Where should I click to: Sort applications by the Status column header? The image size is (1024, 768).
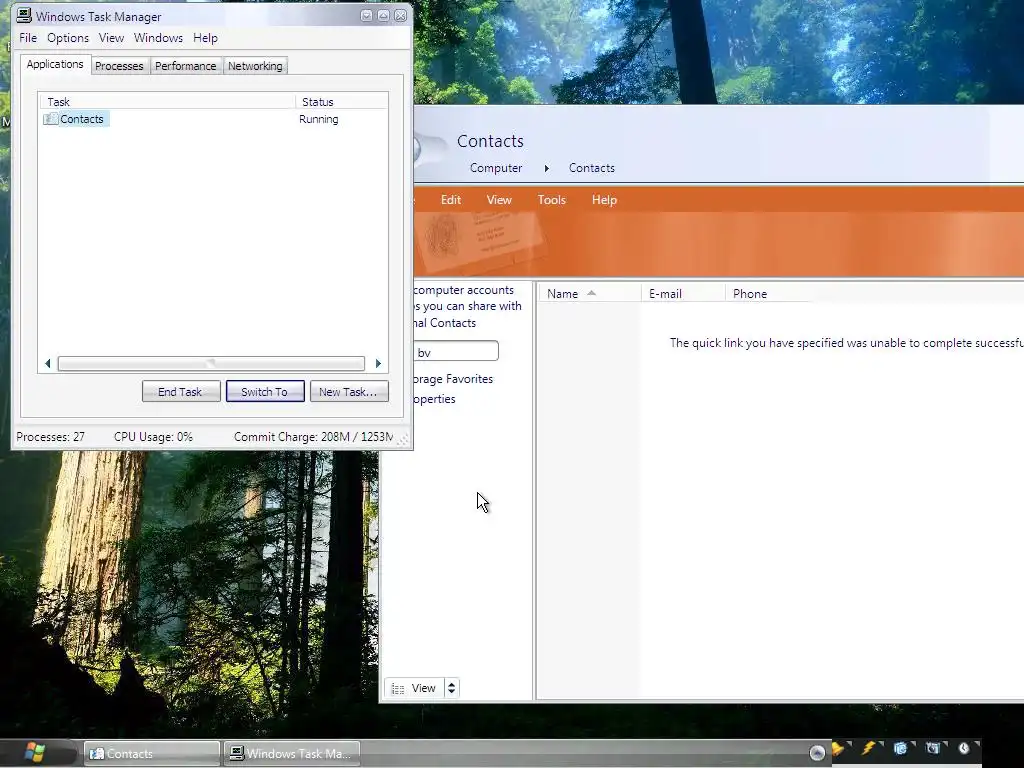pyautogui.click(x=342, y=102)
